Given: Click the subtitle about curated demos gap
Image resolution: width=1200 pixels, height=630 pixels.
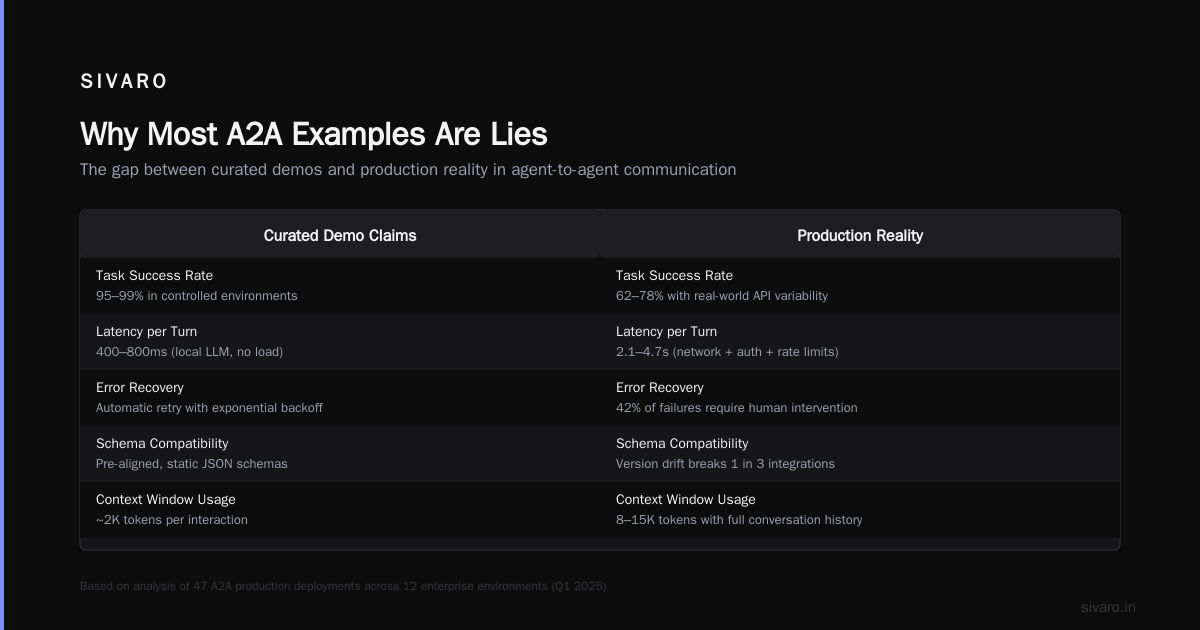Looking at the screenshot, I should (408, 170).
